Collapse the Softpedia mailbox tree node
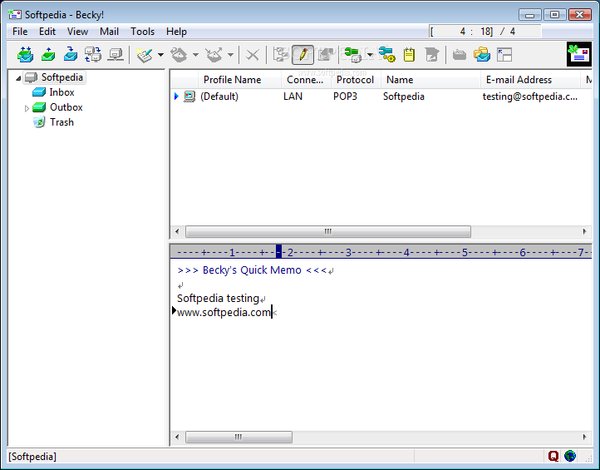The height and width of the screenshot is (470, 600). point(18,78)
